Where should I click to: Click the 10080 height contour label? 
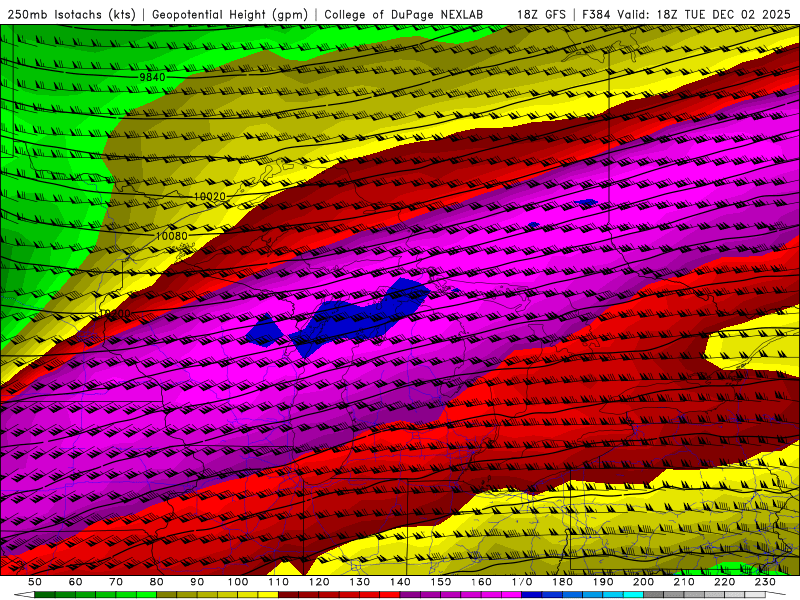click(x=171, y=236)
